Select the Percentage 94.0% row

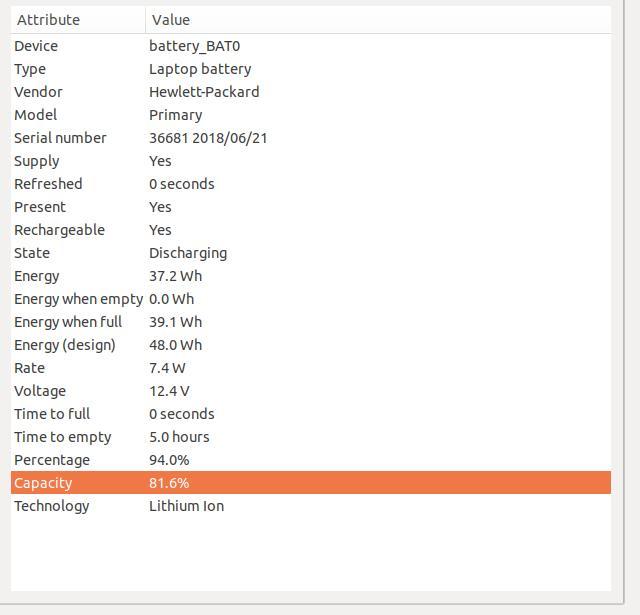(311, 460)
